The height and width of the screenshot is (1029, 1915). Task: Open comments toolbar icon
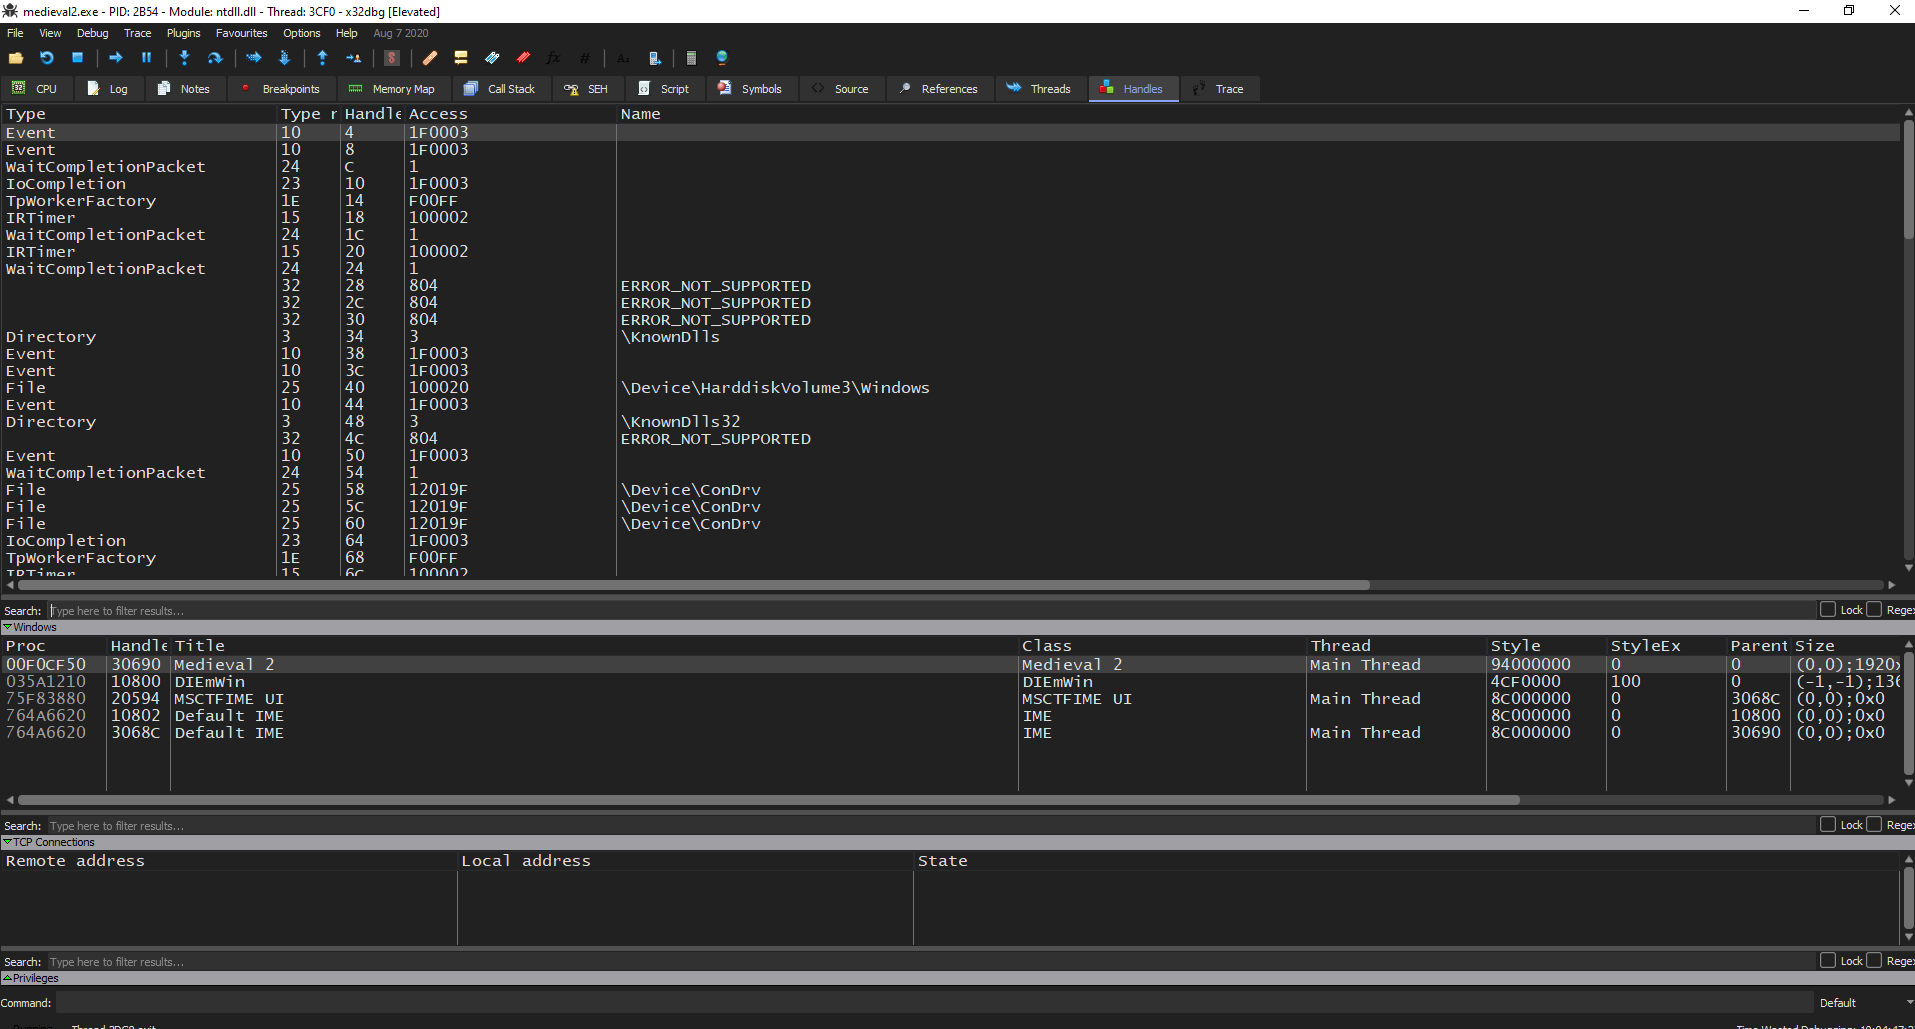point(461,58)
